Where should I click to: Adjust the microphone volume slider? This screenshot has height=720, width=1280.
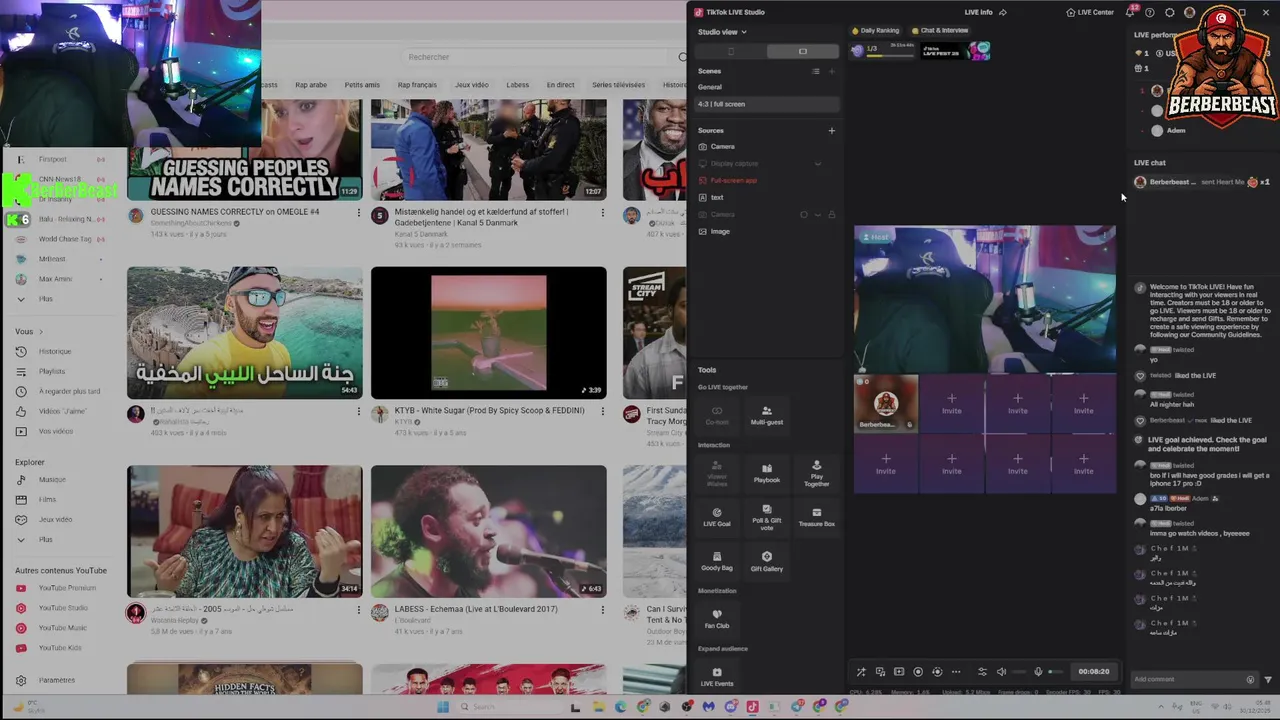click(x=1055, y=672)
